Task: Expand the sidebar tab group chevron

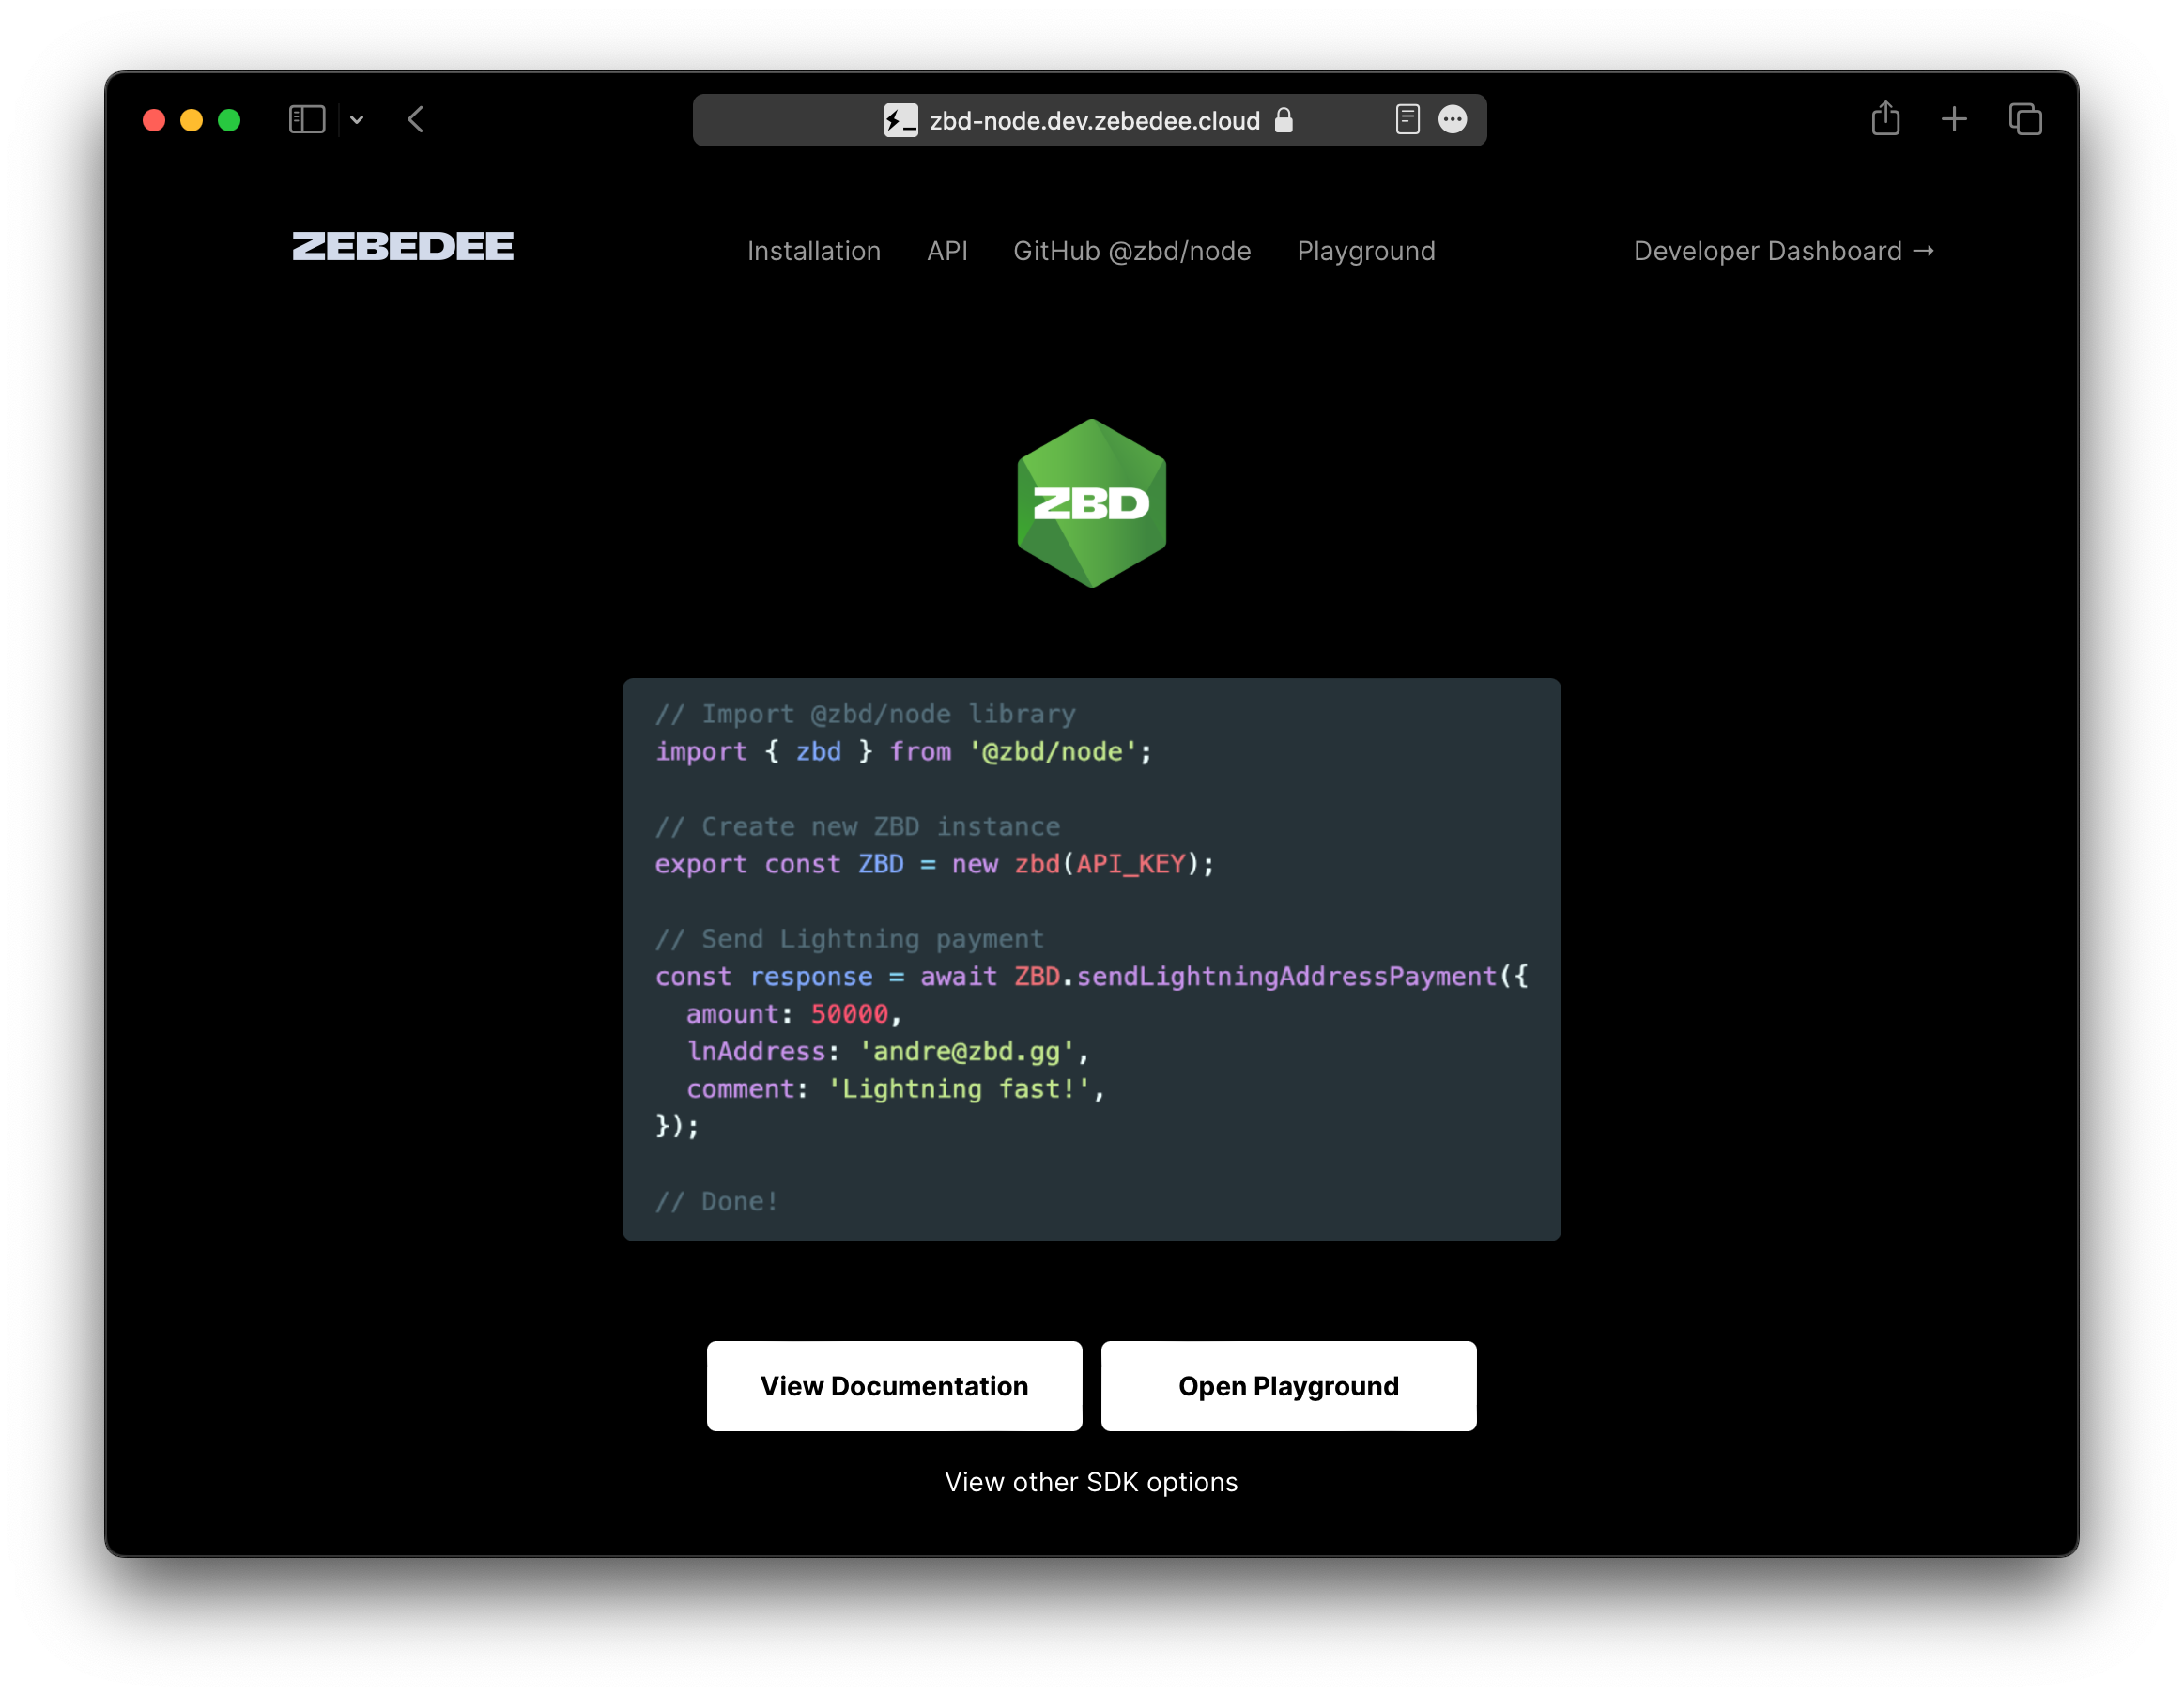Action: tap(357, 120)
